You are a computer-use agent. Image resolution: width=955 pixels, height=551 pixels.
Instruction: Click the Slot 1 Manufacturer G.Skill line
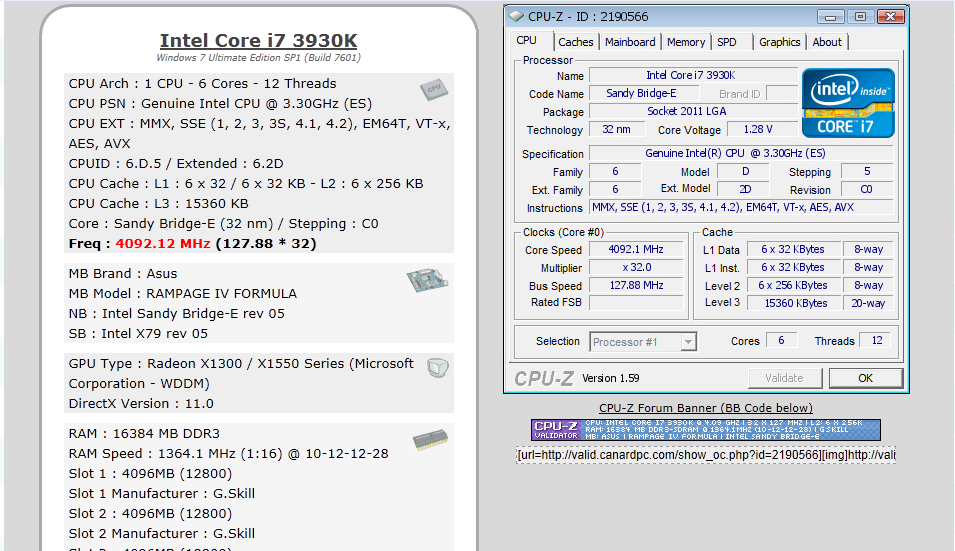[162, 493]
